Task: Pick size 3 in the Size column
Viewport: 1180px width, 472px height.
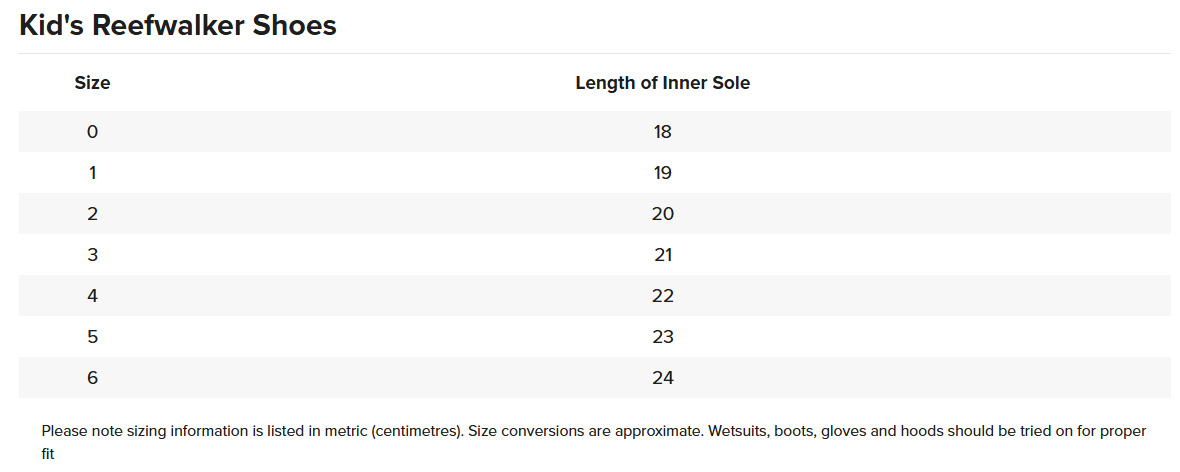Action: [92, 254]
